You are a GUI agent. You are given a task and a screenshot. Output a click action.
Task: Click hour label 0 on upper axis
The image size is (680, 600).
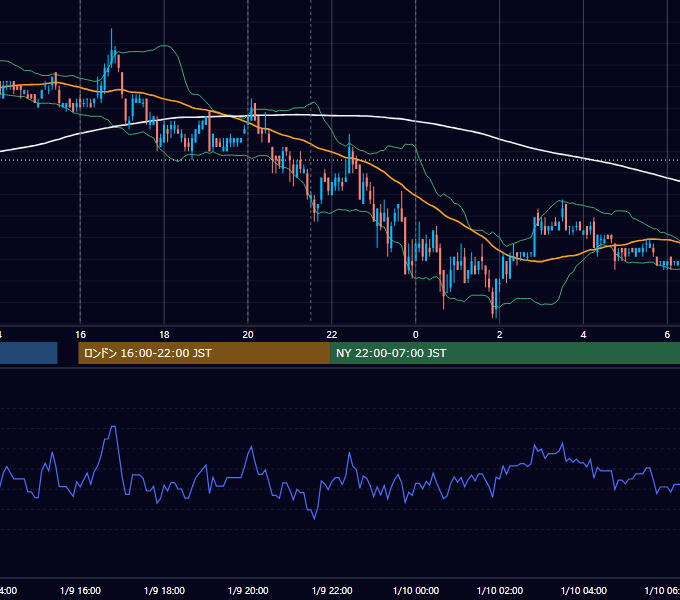(415, 335)
